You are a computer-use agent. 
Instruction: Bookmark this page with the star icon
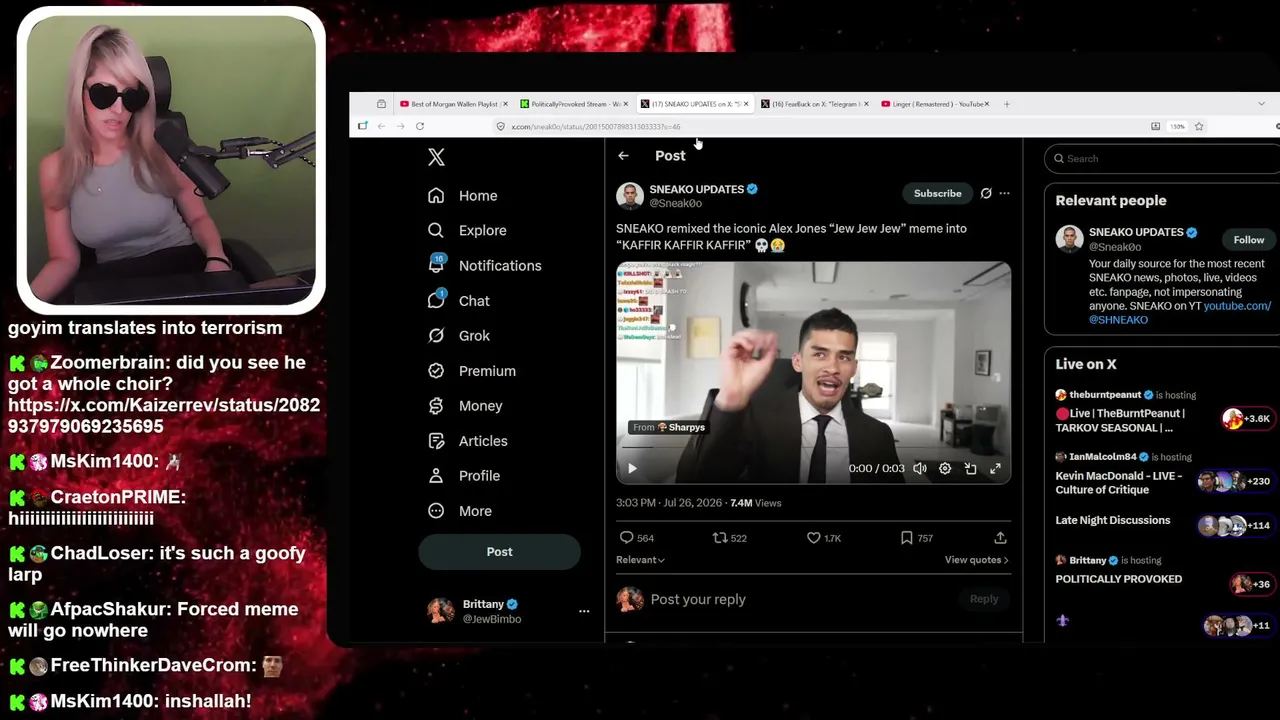(x=1199, y=126)
